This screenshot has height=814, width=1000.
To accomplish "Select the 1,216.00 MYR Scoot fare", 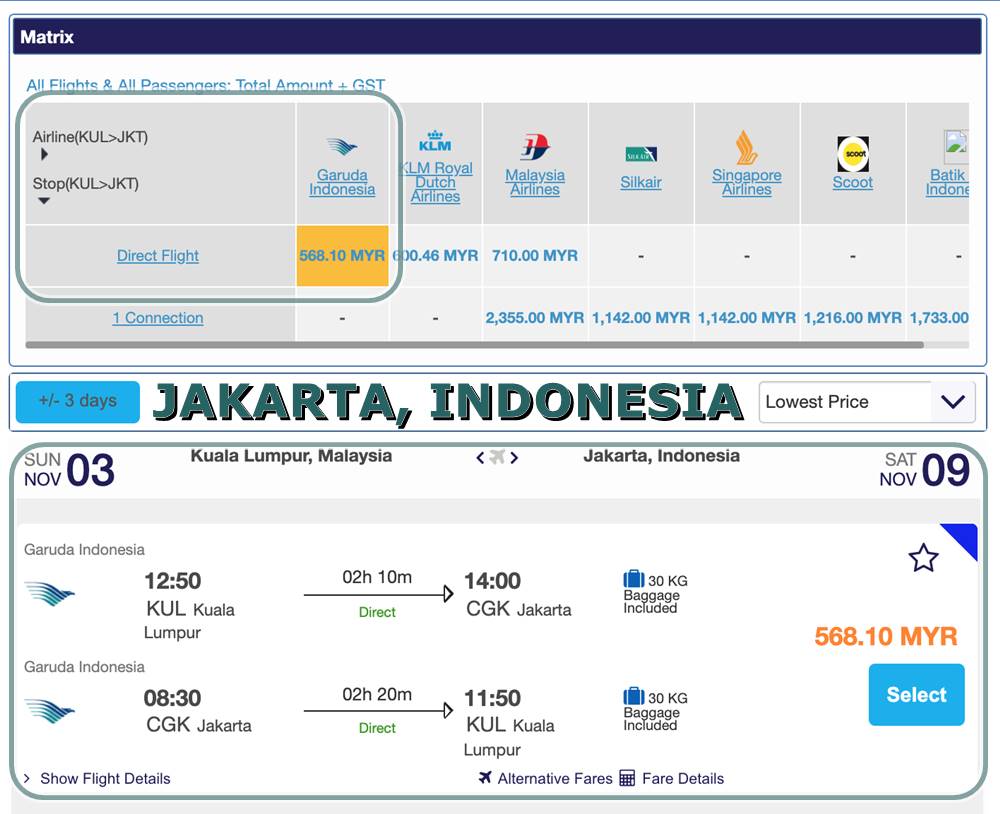I will click(x=853, y=318).
